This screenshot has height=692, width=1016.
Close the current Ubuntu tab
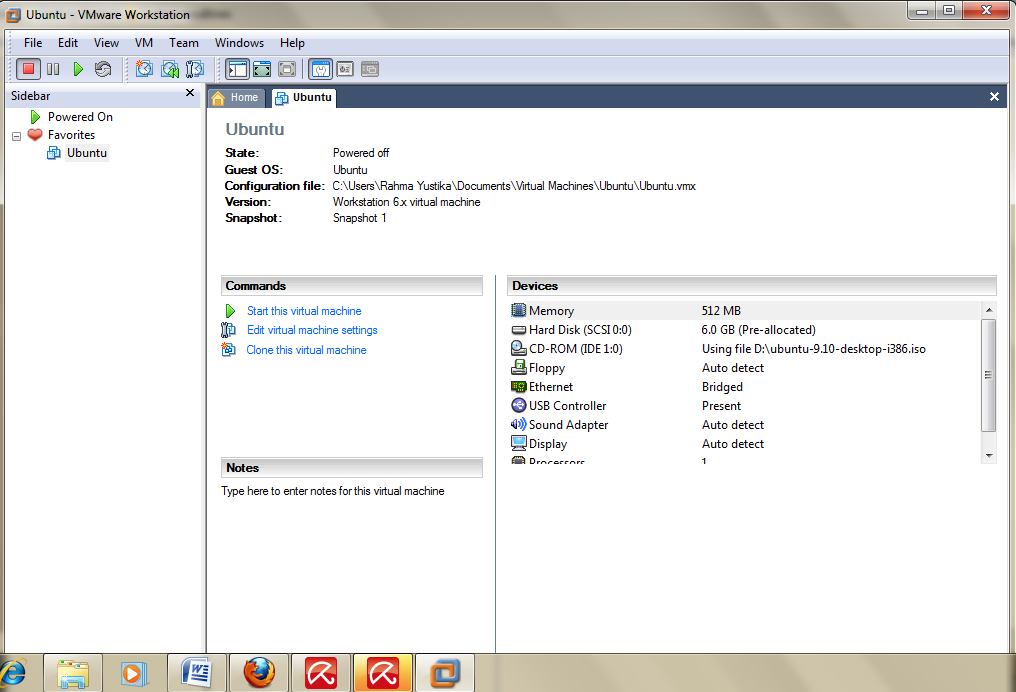(x=994, y=97)
